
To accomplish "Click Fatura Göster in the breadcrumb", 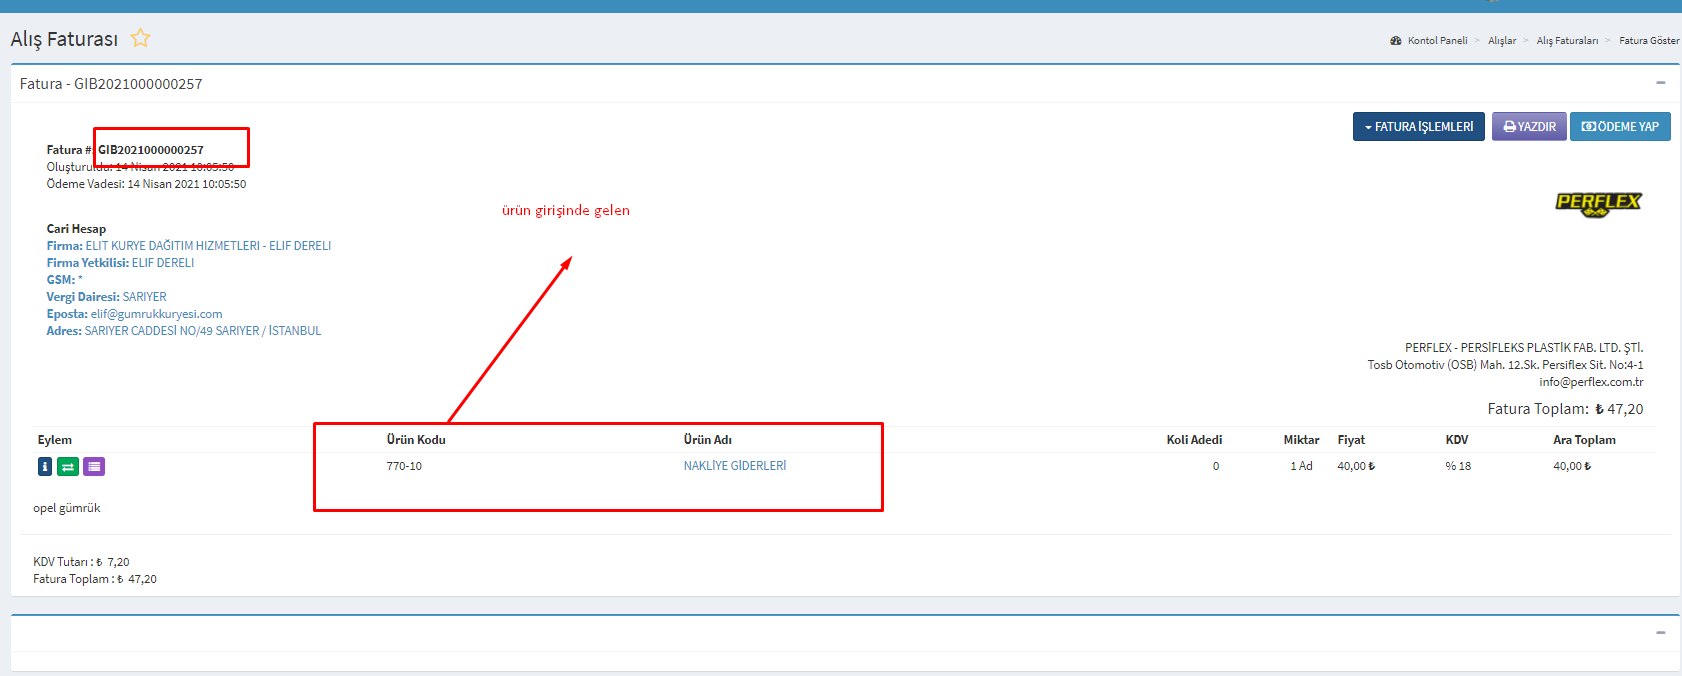I will pyautogui.click(x=1649, y=41).
